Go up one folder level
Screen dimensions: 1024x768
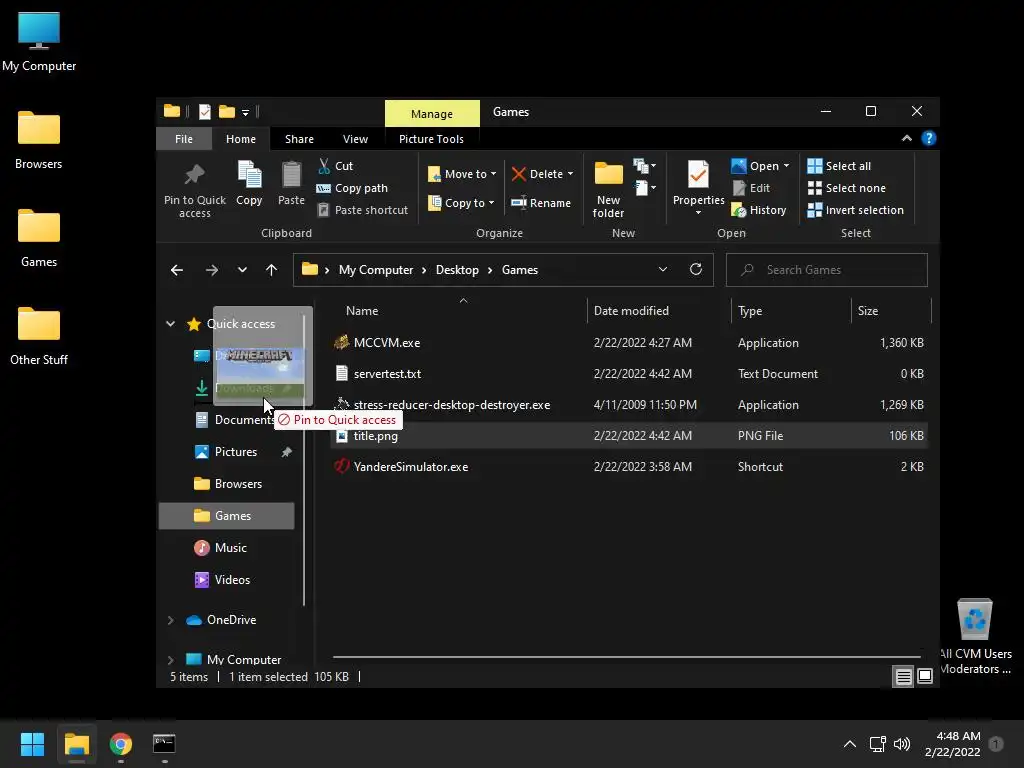pyautogui.click(x=272, y=270)
